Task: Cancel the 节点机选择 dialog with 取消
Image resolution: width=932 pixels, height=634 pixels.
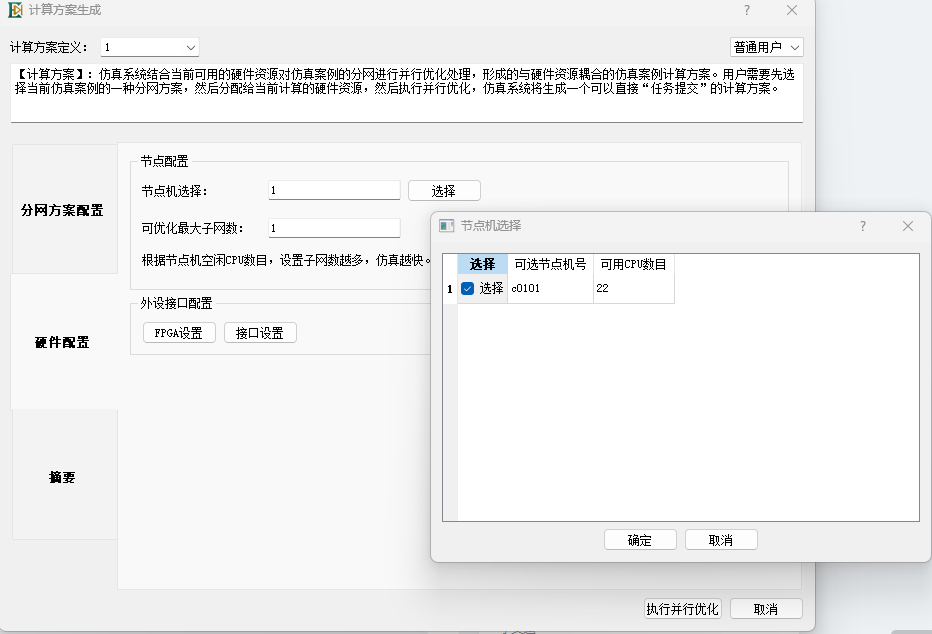Action: pos(721,540)
